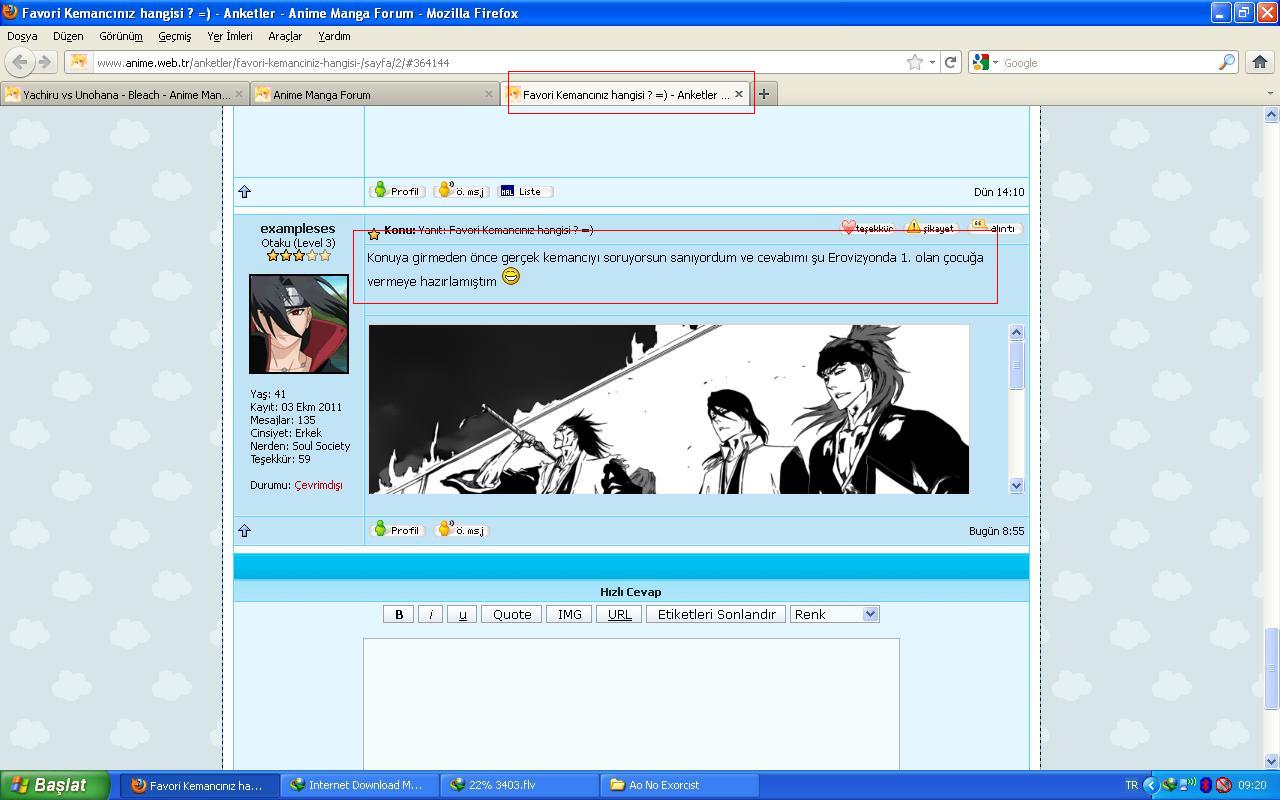Click the Bold B formatting button
1280x800 pixels.
(399, 614)
